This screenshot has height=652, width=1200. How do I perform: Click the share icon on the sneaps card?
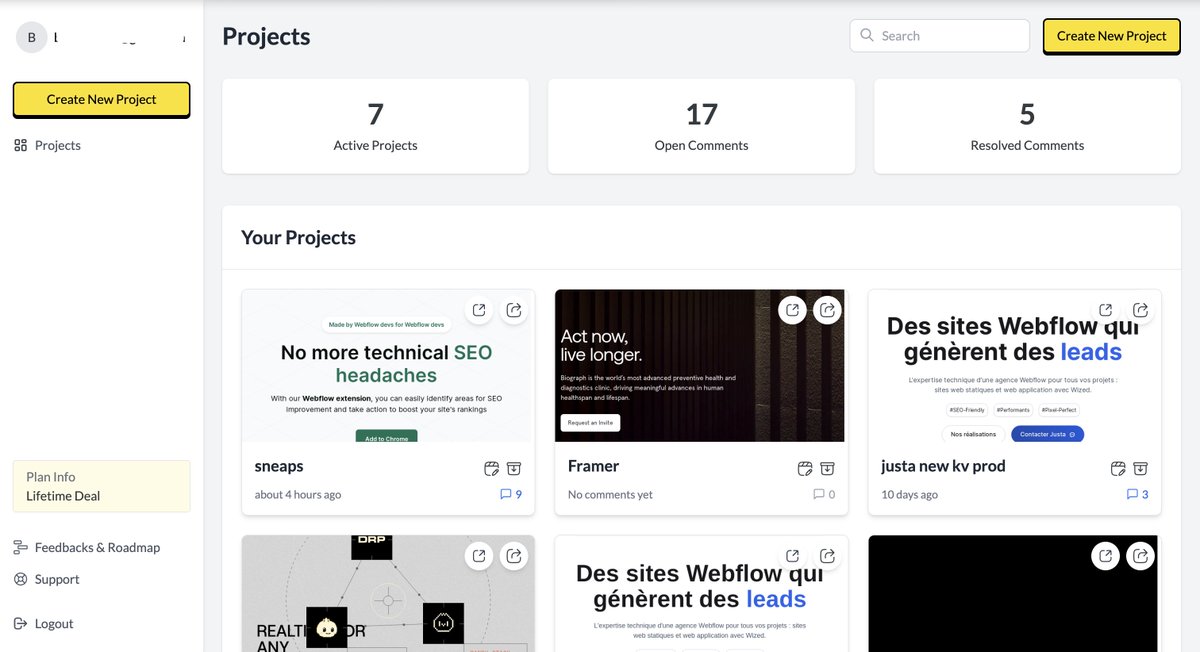pyautogui.click(x=514, y=310)
